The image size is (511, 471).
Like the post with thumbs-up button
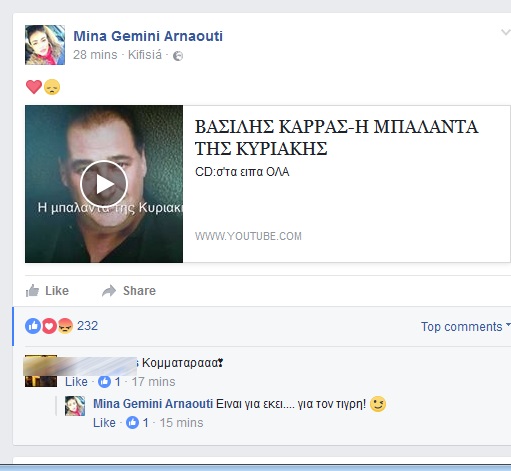tap(47, 291)
